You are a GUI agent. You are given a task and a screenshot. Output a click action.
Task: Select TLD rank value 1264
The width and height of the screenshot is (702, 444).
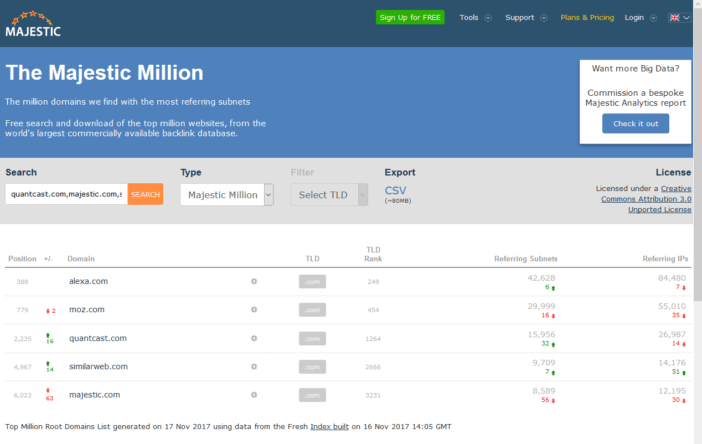[x=373, y=339]
